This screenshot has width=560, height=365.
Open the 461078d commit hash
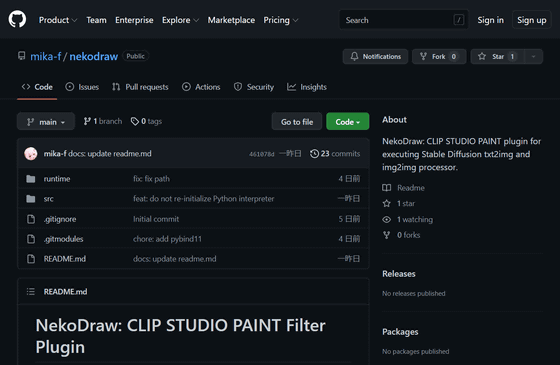coord(261,154)
